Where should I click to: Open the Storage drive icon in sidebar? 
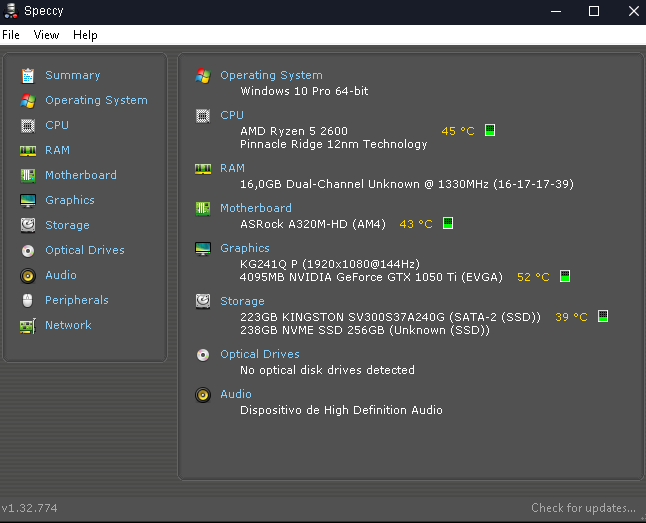tap(28, 225)
